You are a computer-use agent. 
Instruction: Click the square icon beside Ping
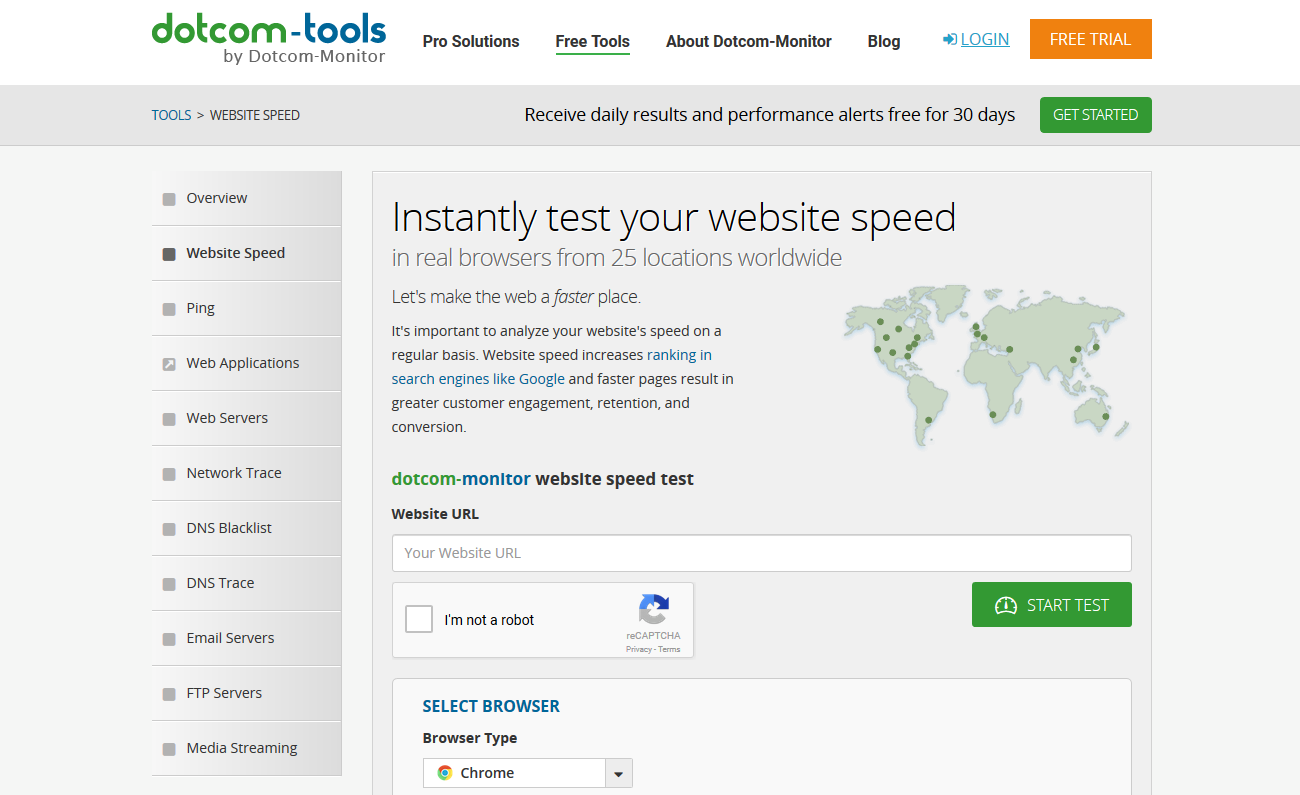169,309
